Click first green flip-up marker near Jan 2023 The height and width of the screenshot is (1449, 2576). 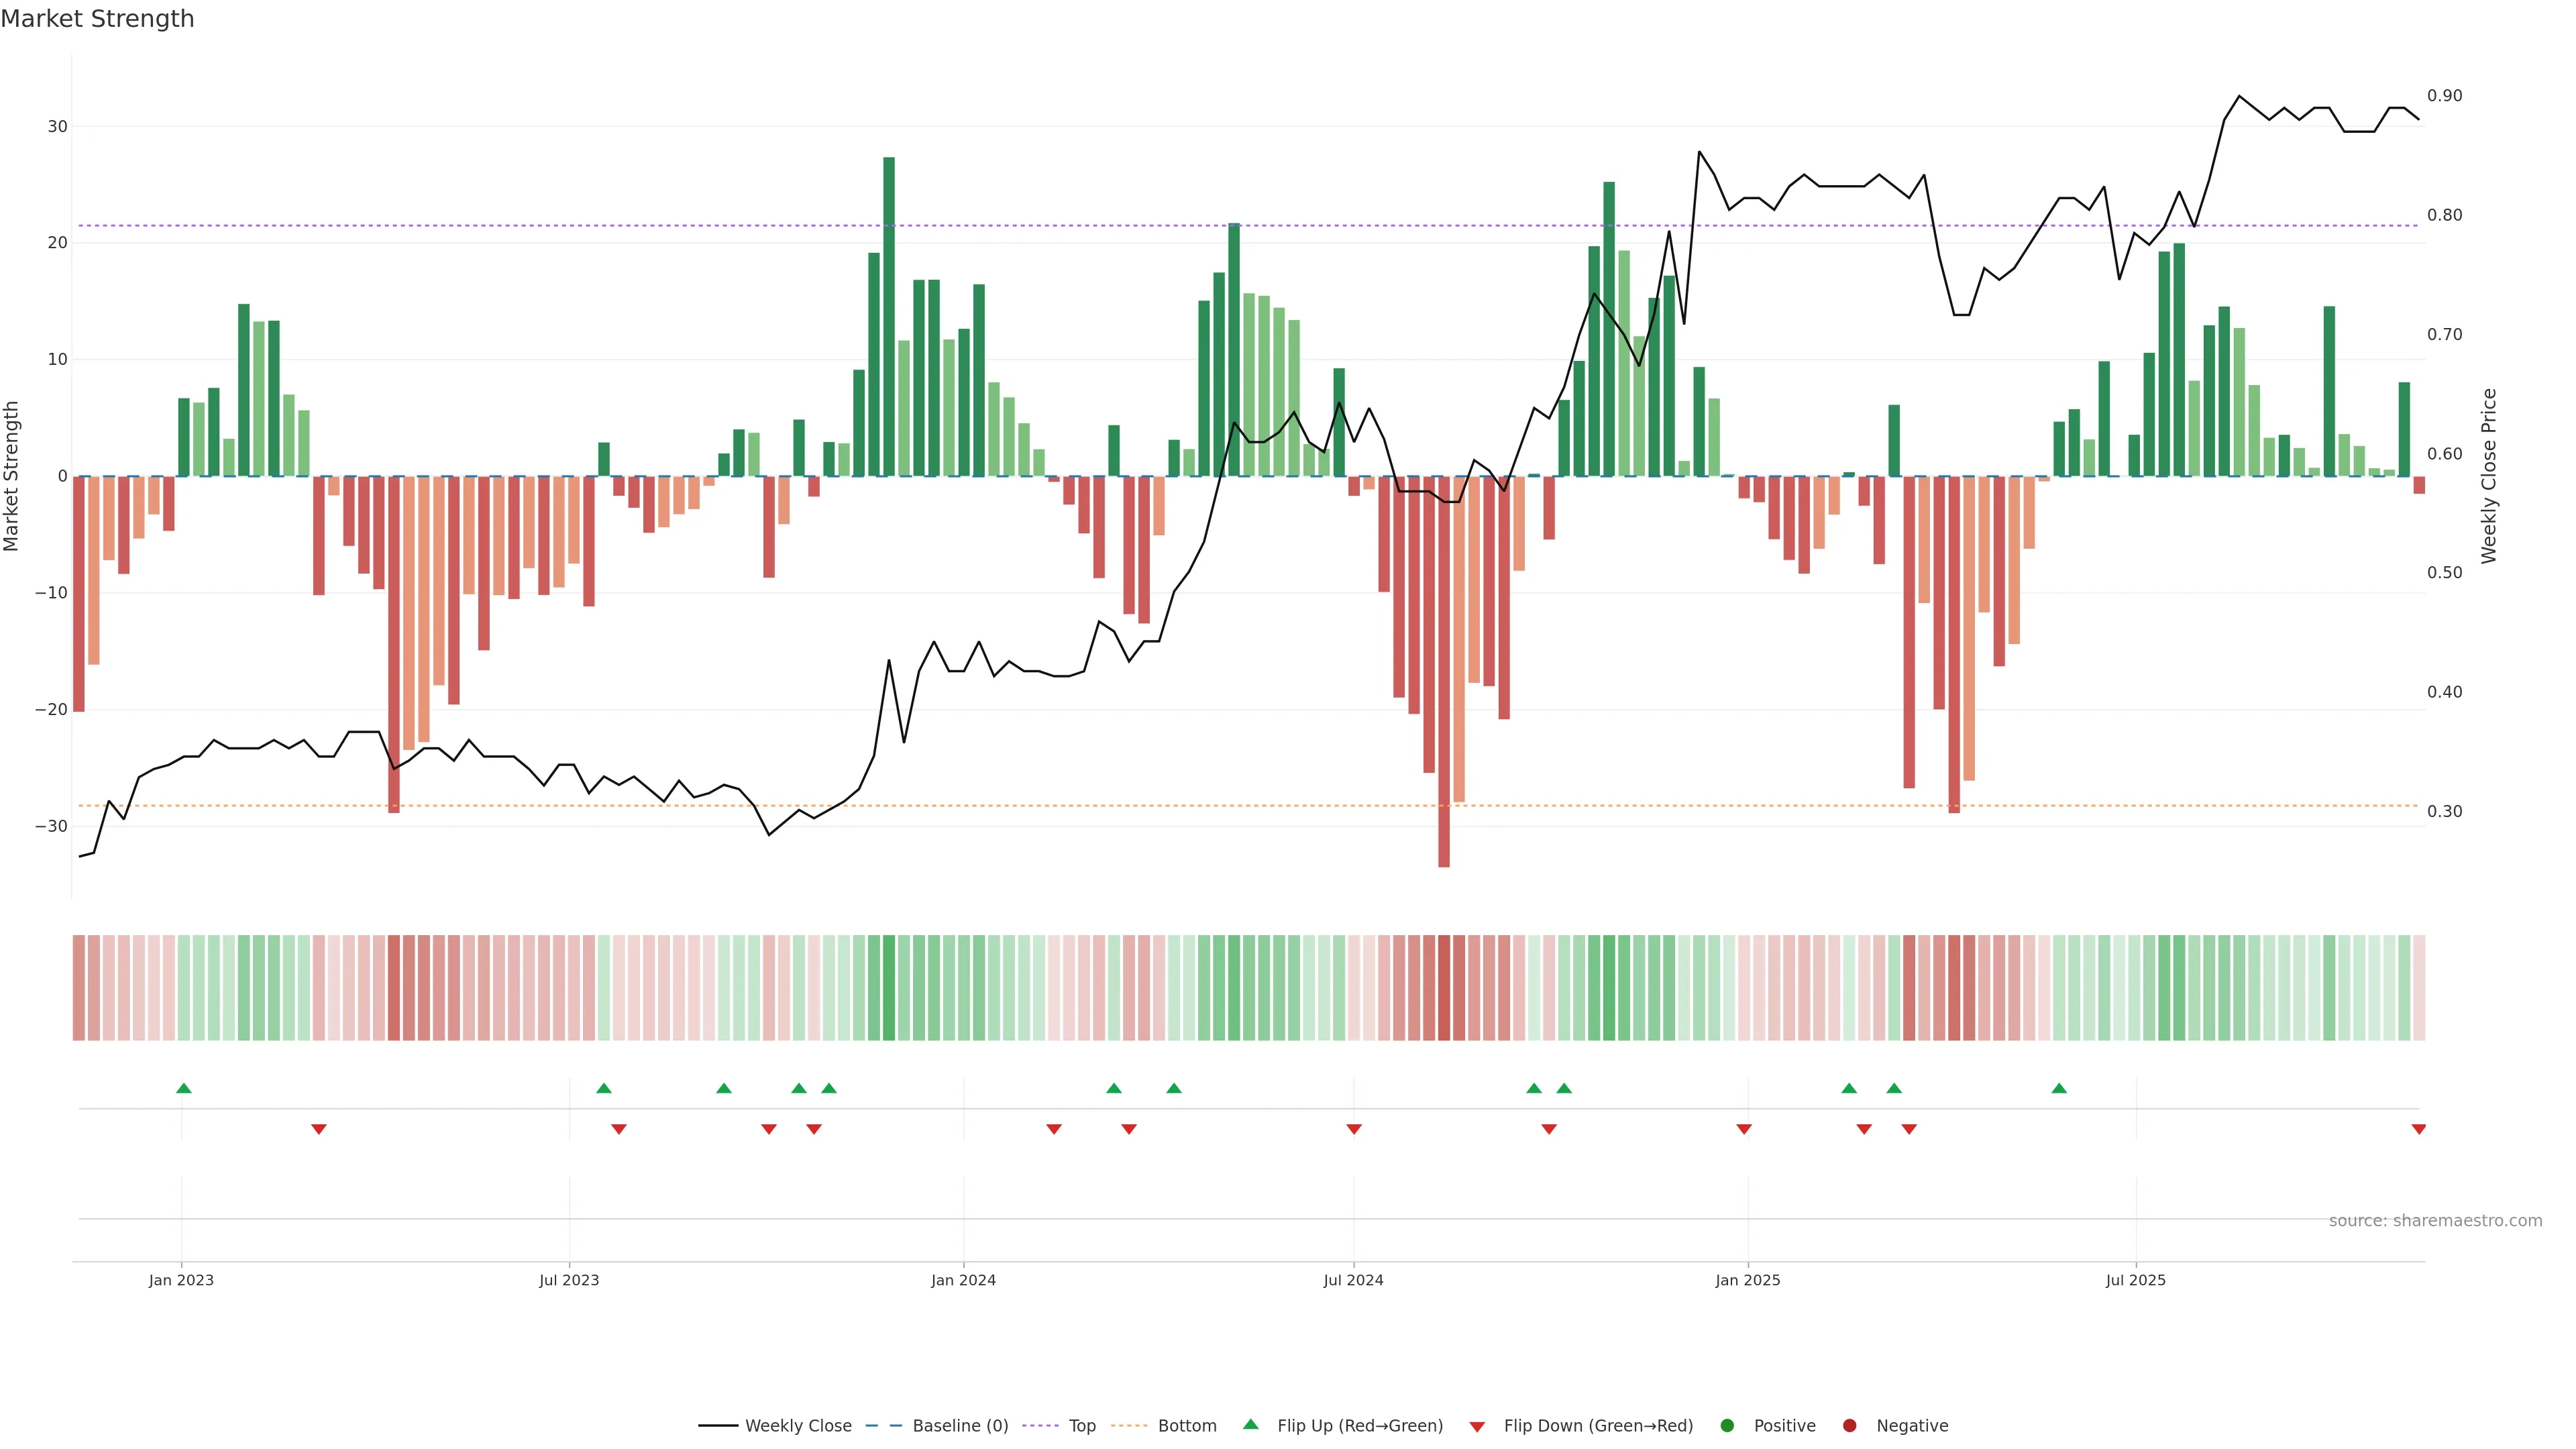[x=184, y=1088]
